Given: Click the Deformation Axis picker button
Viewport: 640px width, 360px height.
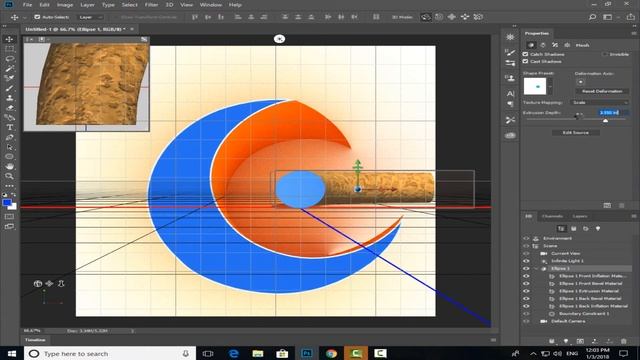Looking at the screenshot, I should click(580, 82).
